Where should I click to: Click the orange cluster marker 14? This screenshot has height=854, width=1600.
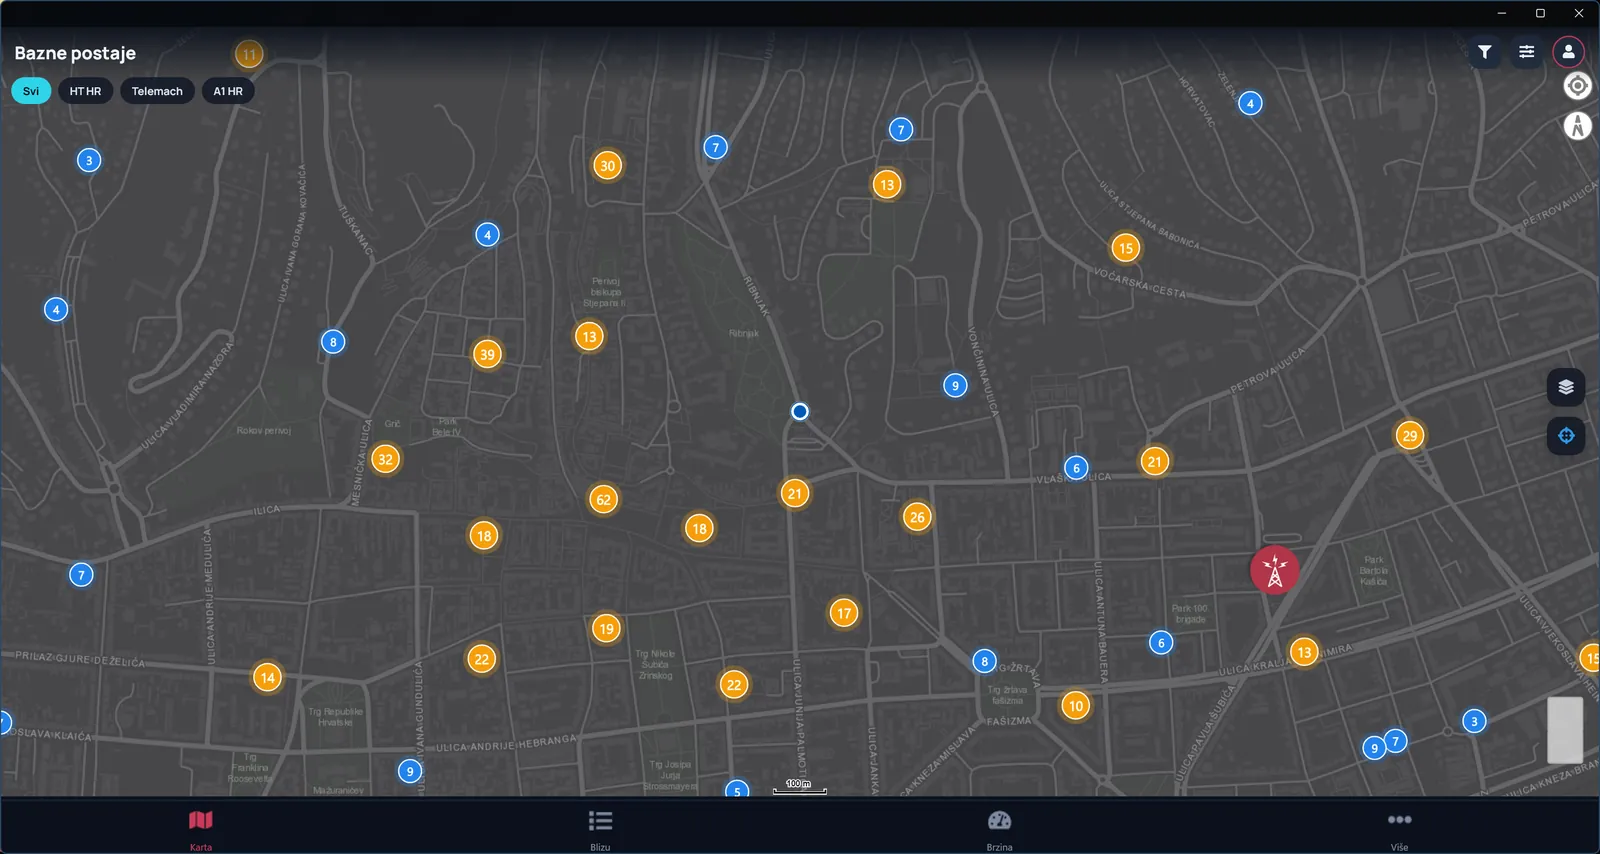[x=267, y=678]
